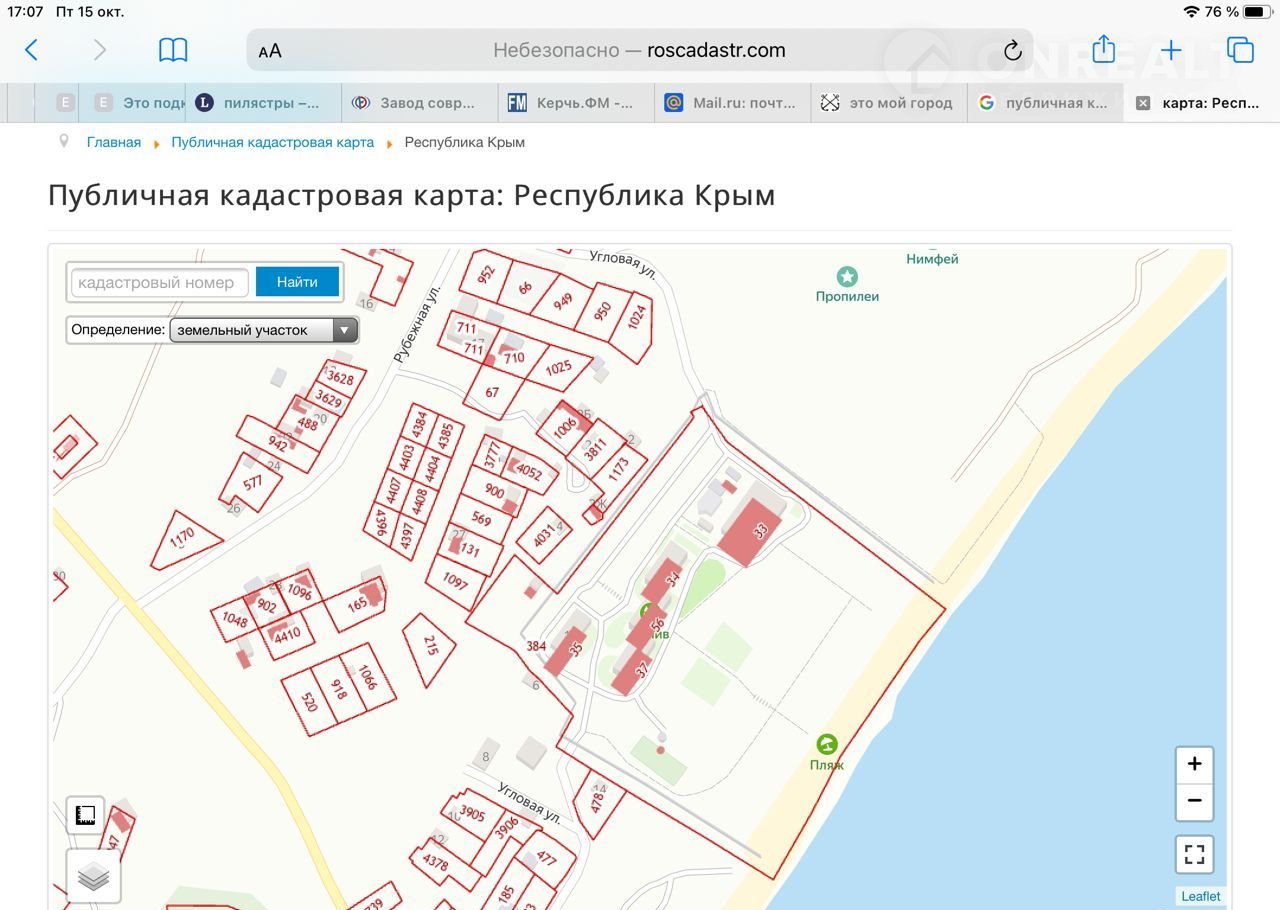Close the current 'карта: Респ...' tab
The image size is (1280, 910).
pos(1143,103)
